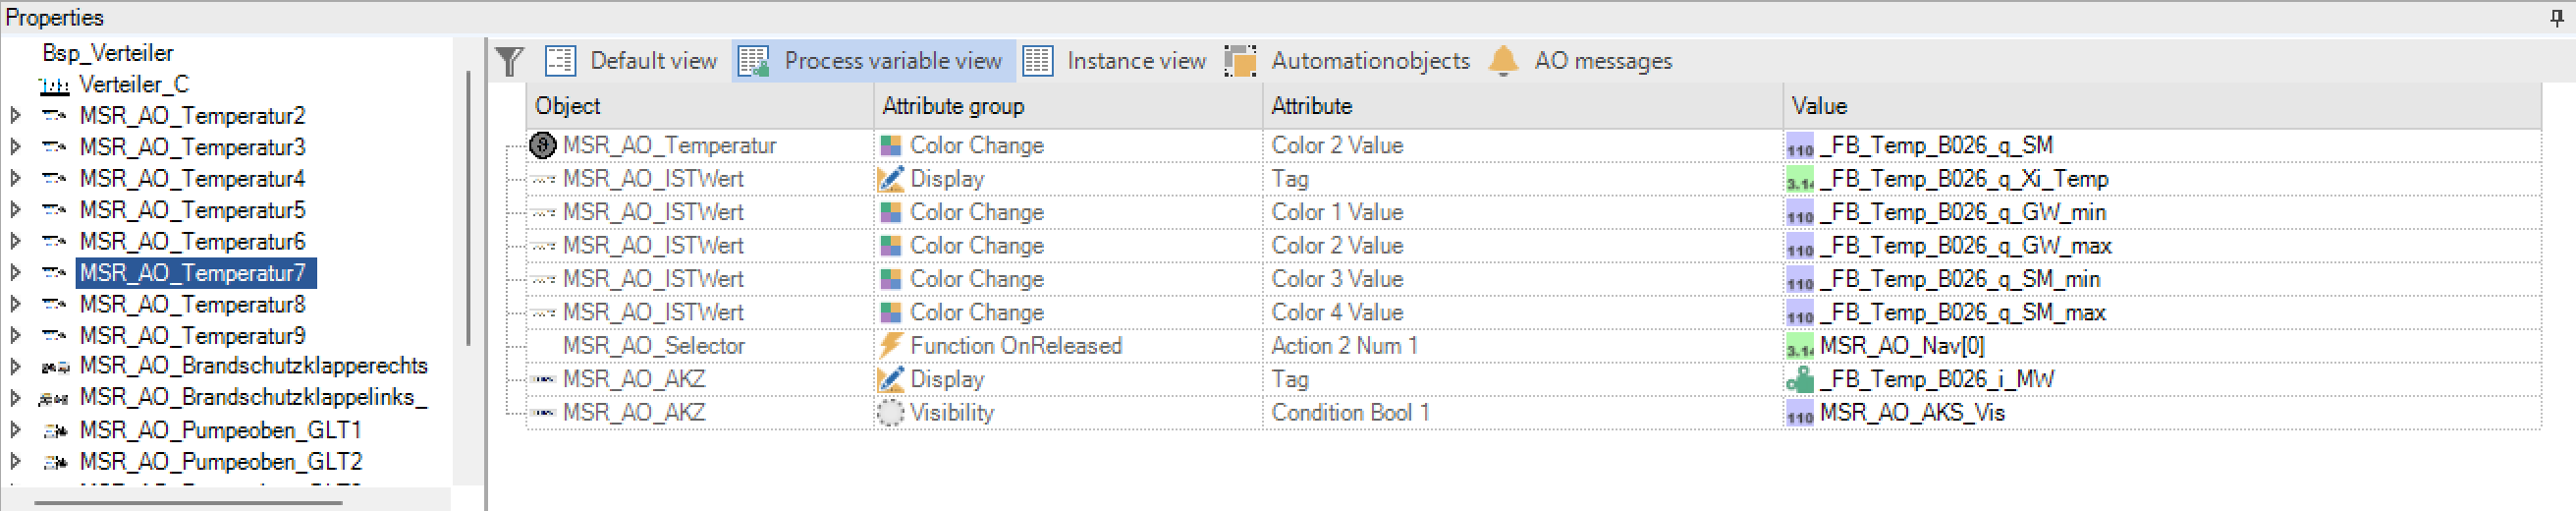This screenshot has width=2576, height=511.
Task: Select MSR_AO_Temperatur5 in tree
Action: 193,210
